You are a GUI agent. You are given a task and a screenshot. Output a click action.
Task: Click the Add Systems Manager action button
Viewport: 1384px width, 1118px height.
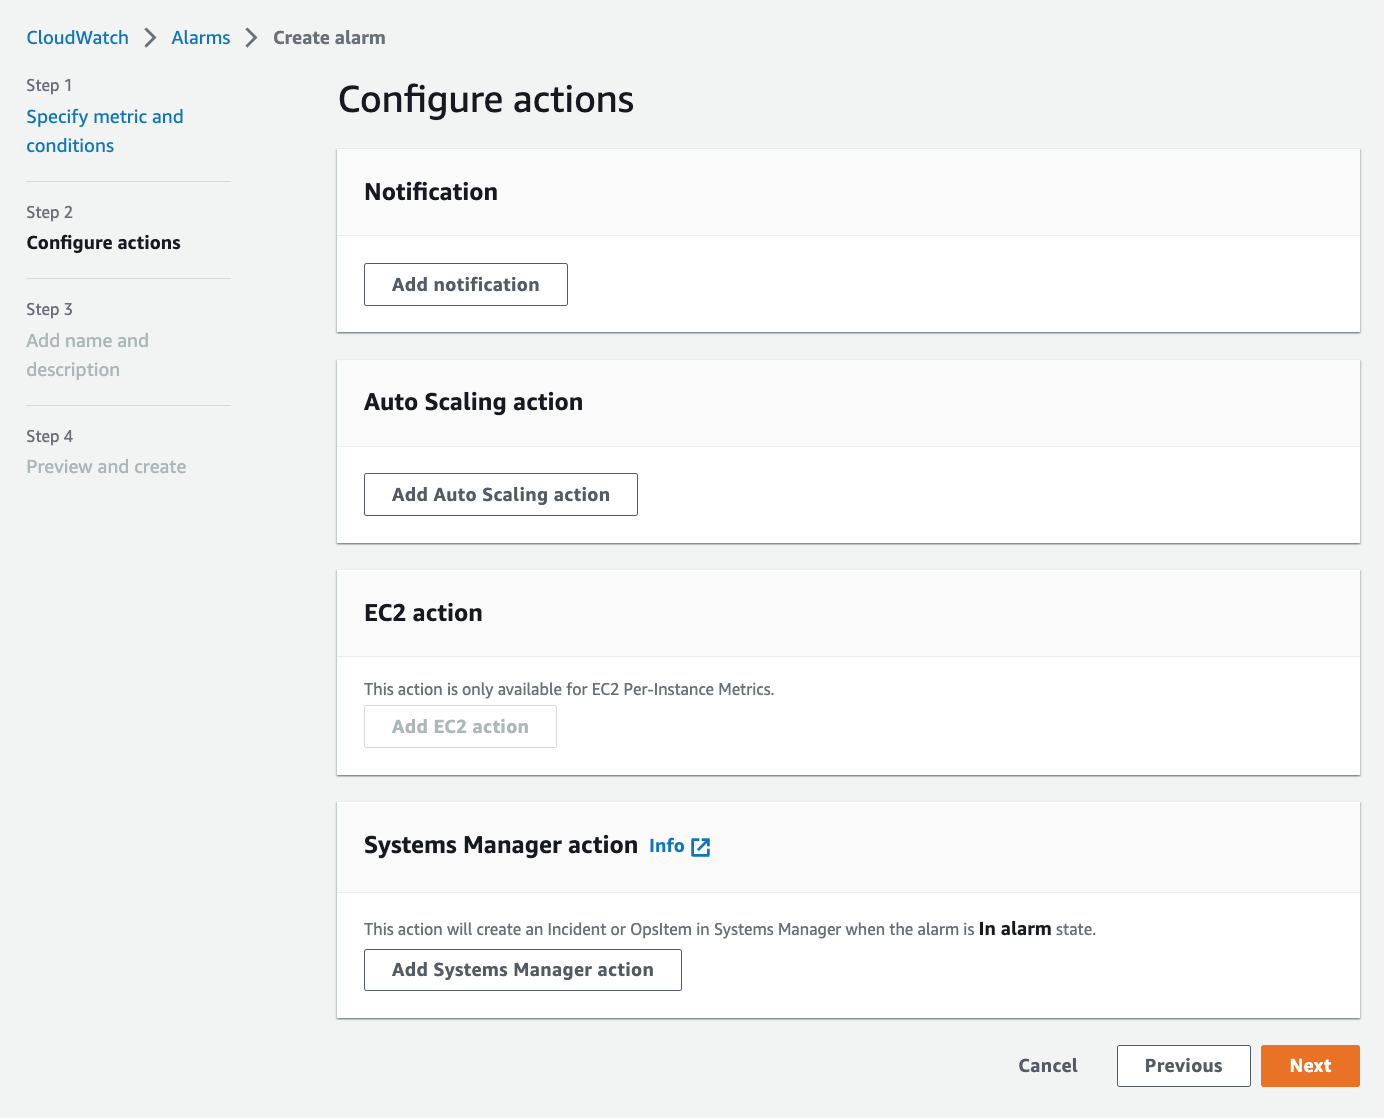click(523, 970)
